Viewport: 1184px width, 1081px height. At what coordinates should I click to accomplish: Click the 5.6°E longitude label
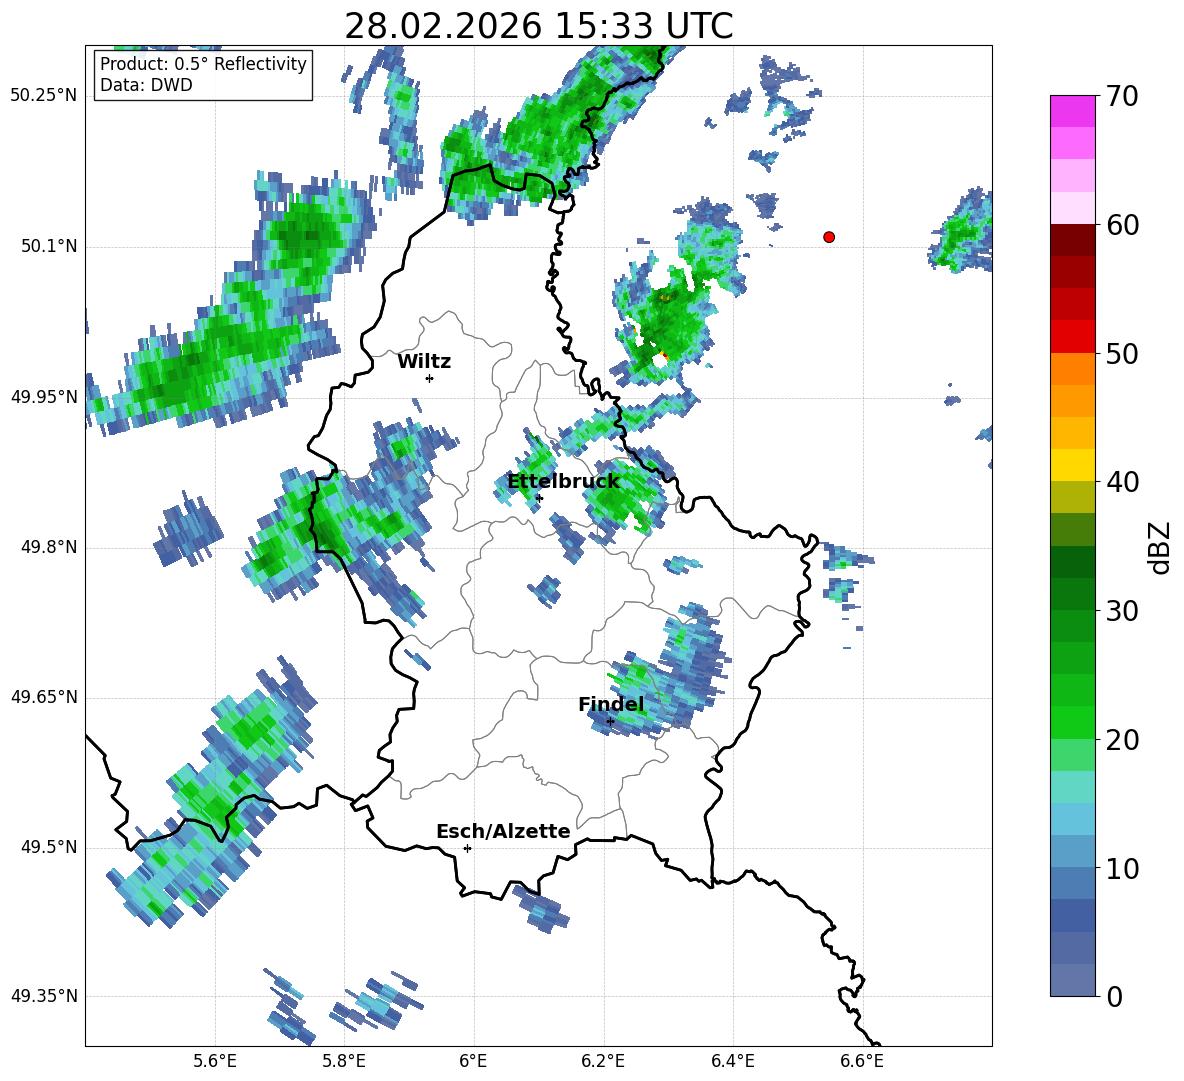click(215, 1061)
